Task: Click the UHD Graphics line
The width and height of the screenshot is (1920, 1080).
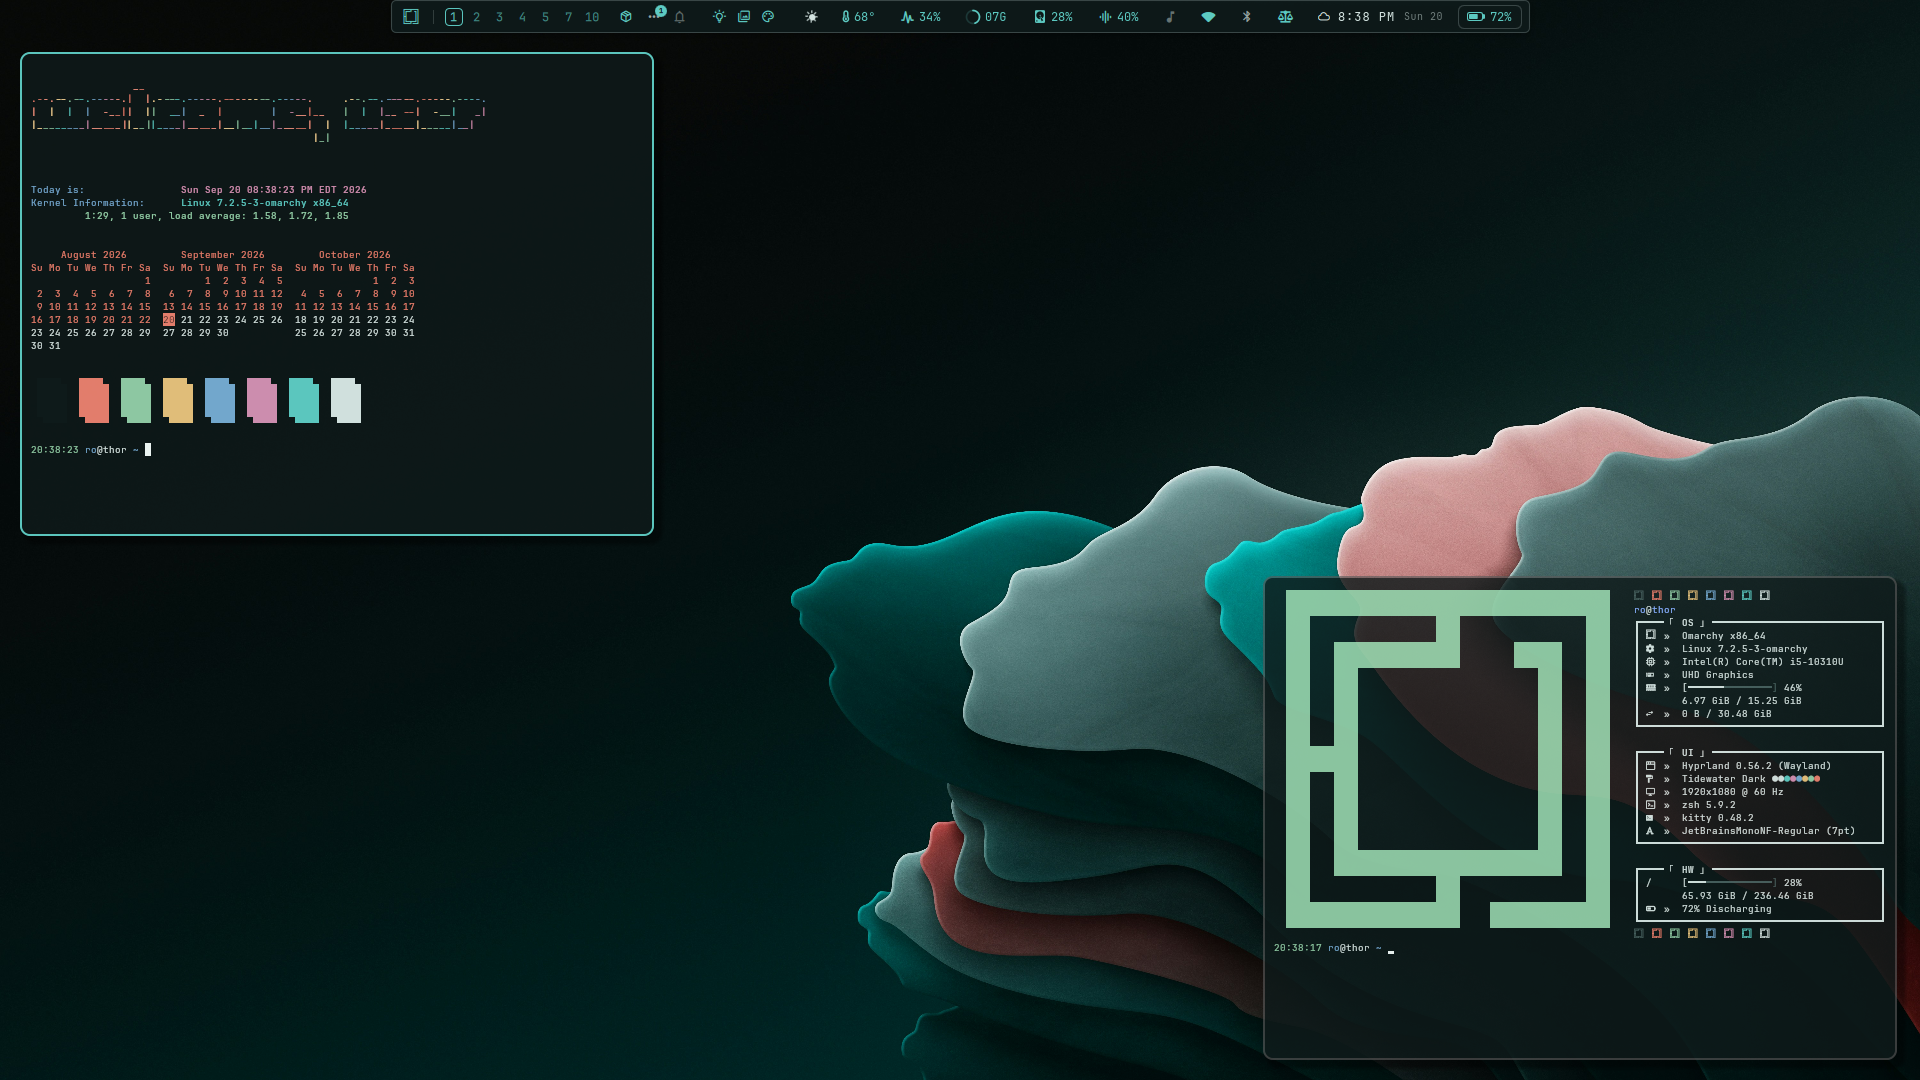Action: pos(1717,675)
